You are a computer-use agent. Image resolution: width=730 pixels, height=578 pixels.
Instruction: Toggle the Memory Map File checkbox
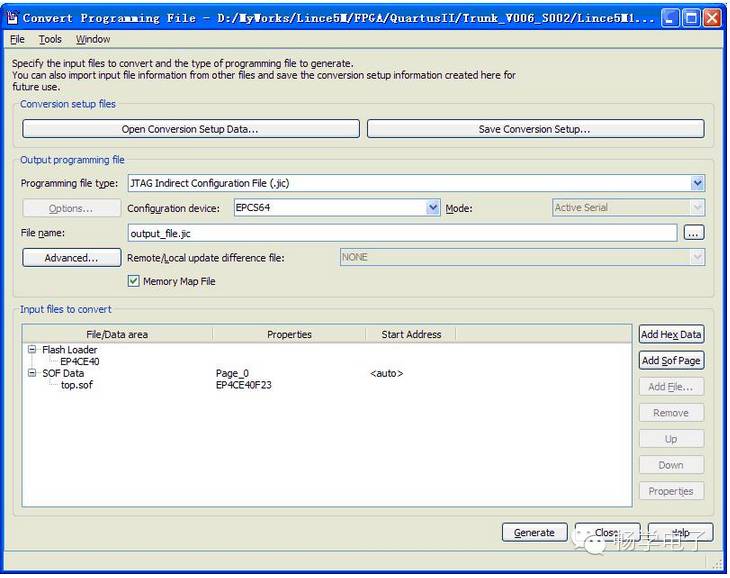tap(134, 281)
